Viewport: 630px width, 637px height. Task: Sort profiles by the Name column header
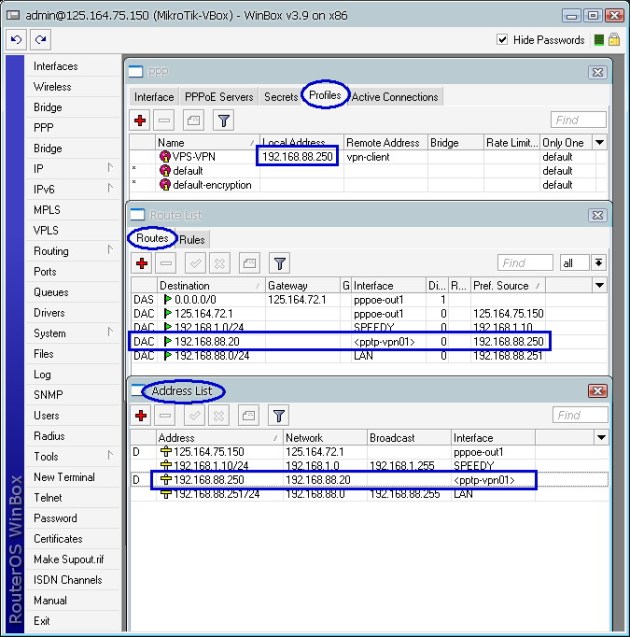coord(207,143)
